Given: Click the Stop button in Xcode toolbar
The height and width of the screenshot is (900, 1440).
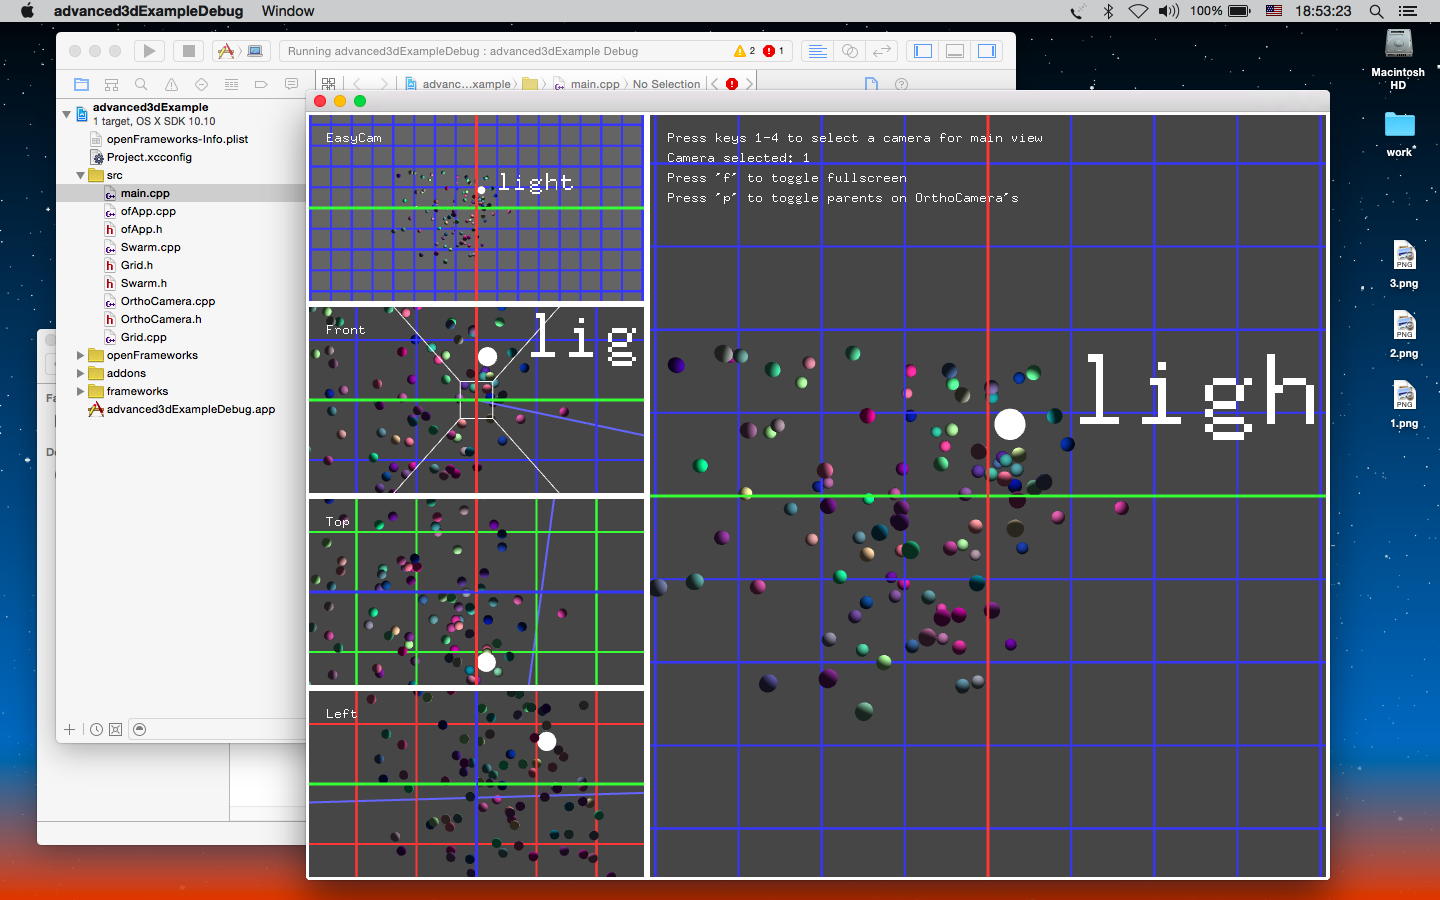Looking at the screenshot, I should (188, 51).
